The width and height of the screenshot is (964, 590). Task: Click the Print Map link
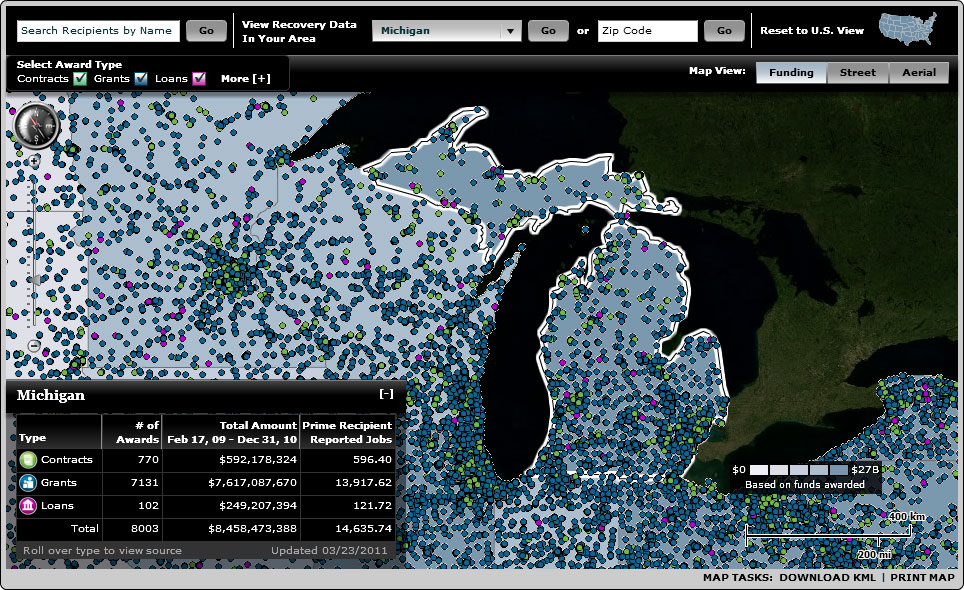click(x=922, y=578)
